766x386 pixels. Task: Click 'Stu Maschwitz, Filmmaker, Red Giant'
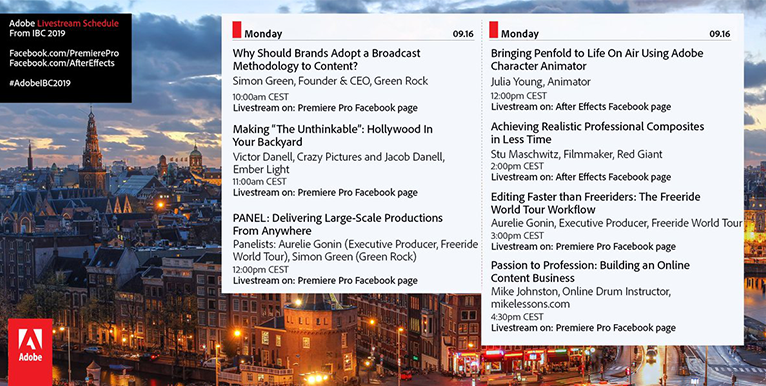click(576, 154)
